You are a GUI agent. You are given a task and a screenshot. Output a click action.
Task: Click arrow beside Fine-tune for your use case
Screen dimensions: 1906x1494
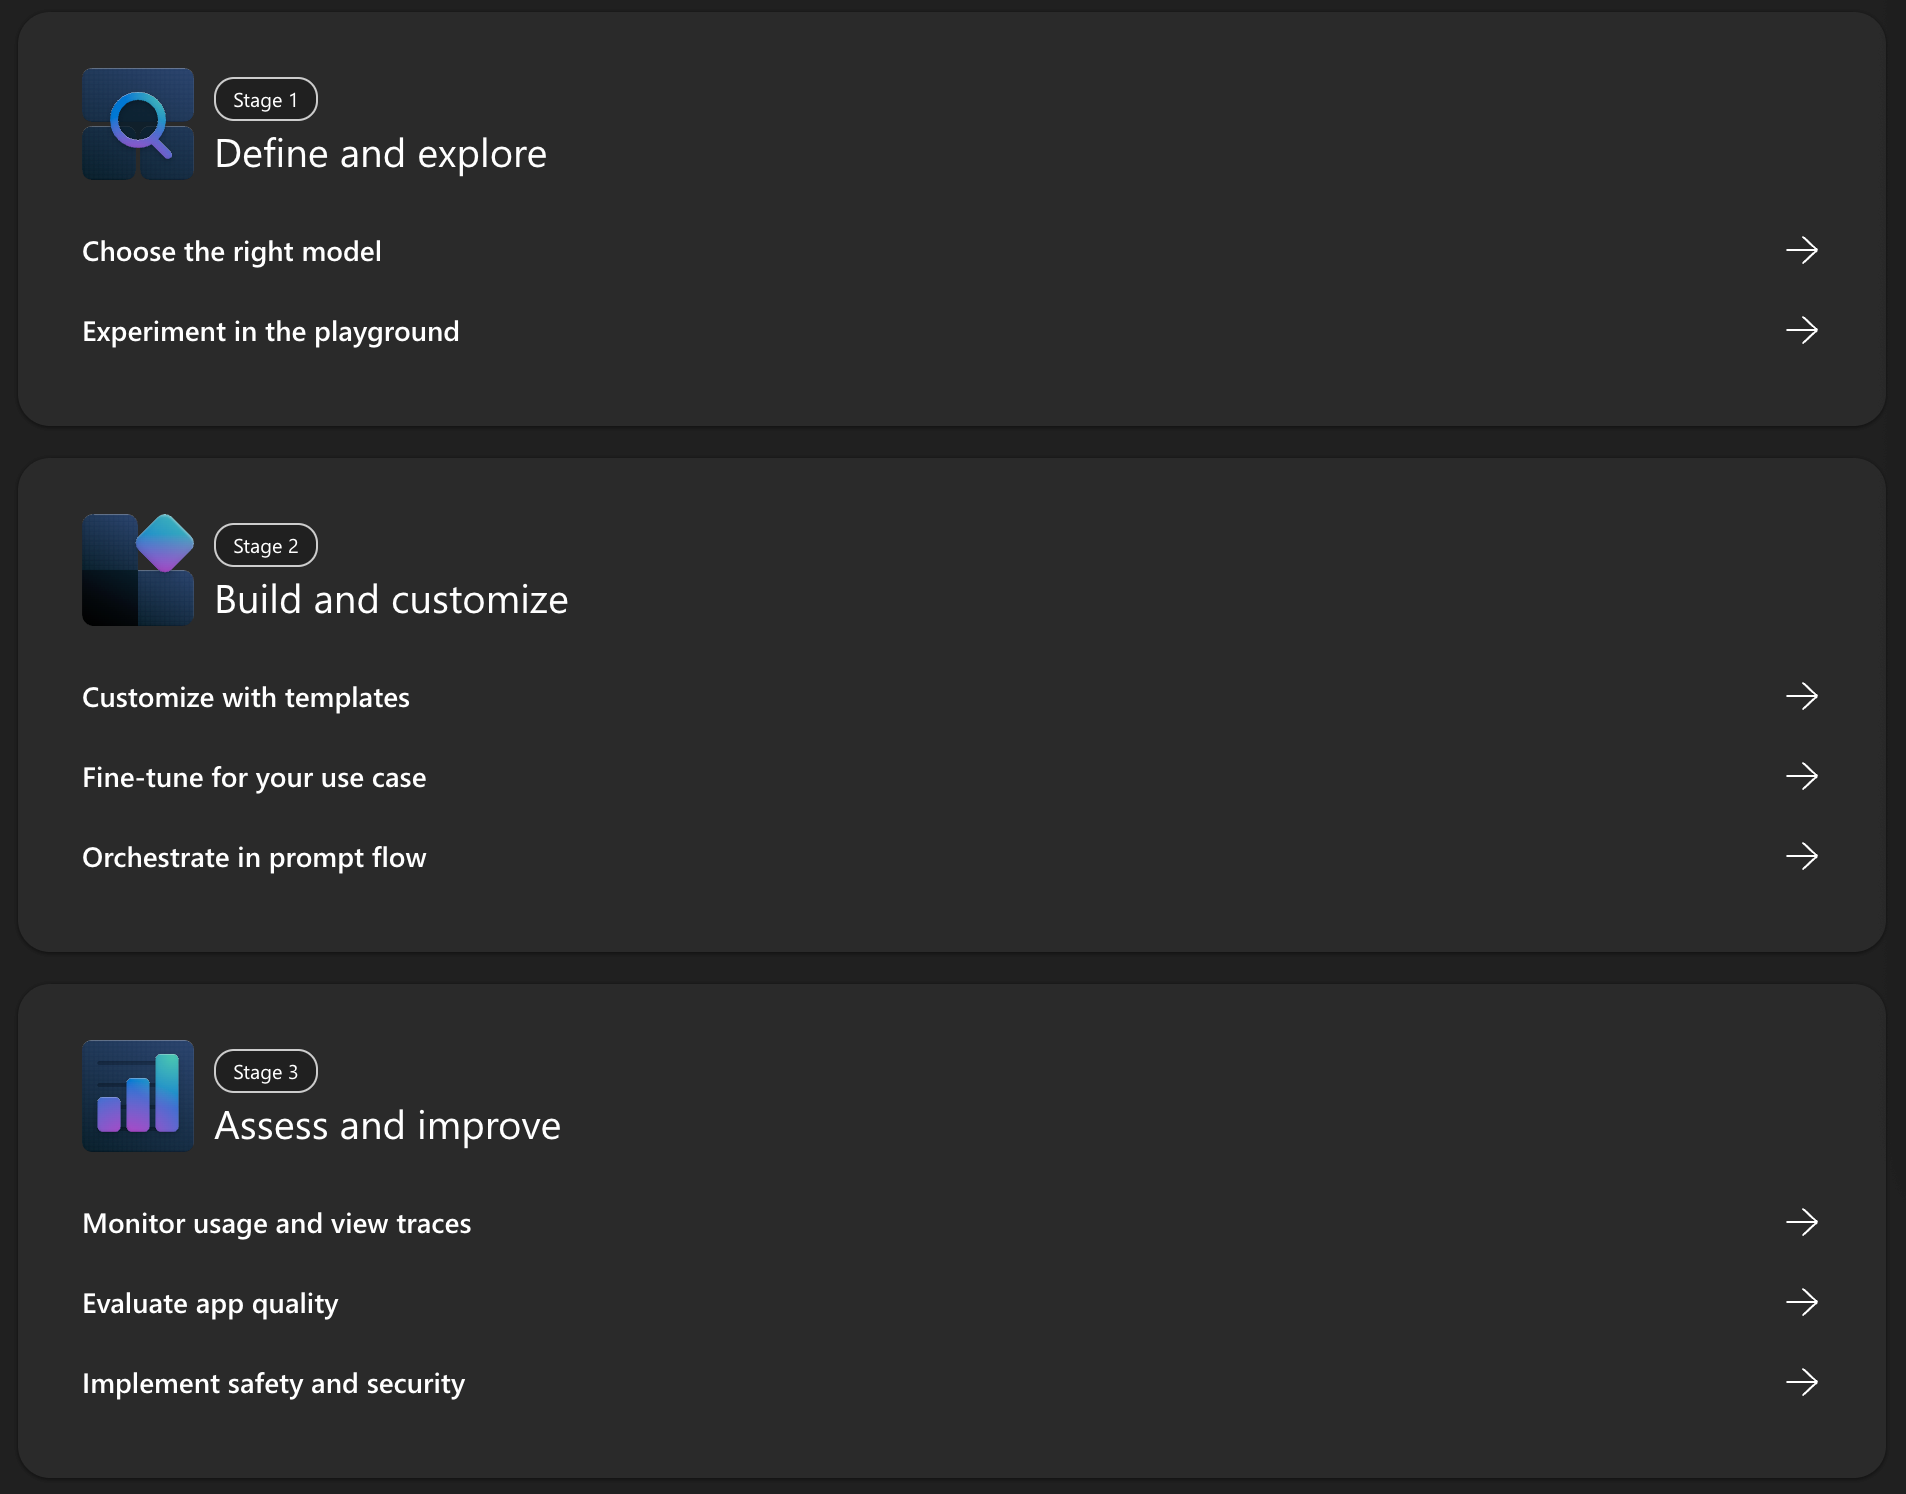pyautogui.click(x=1802, y=776)
